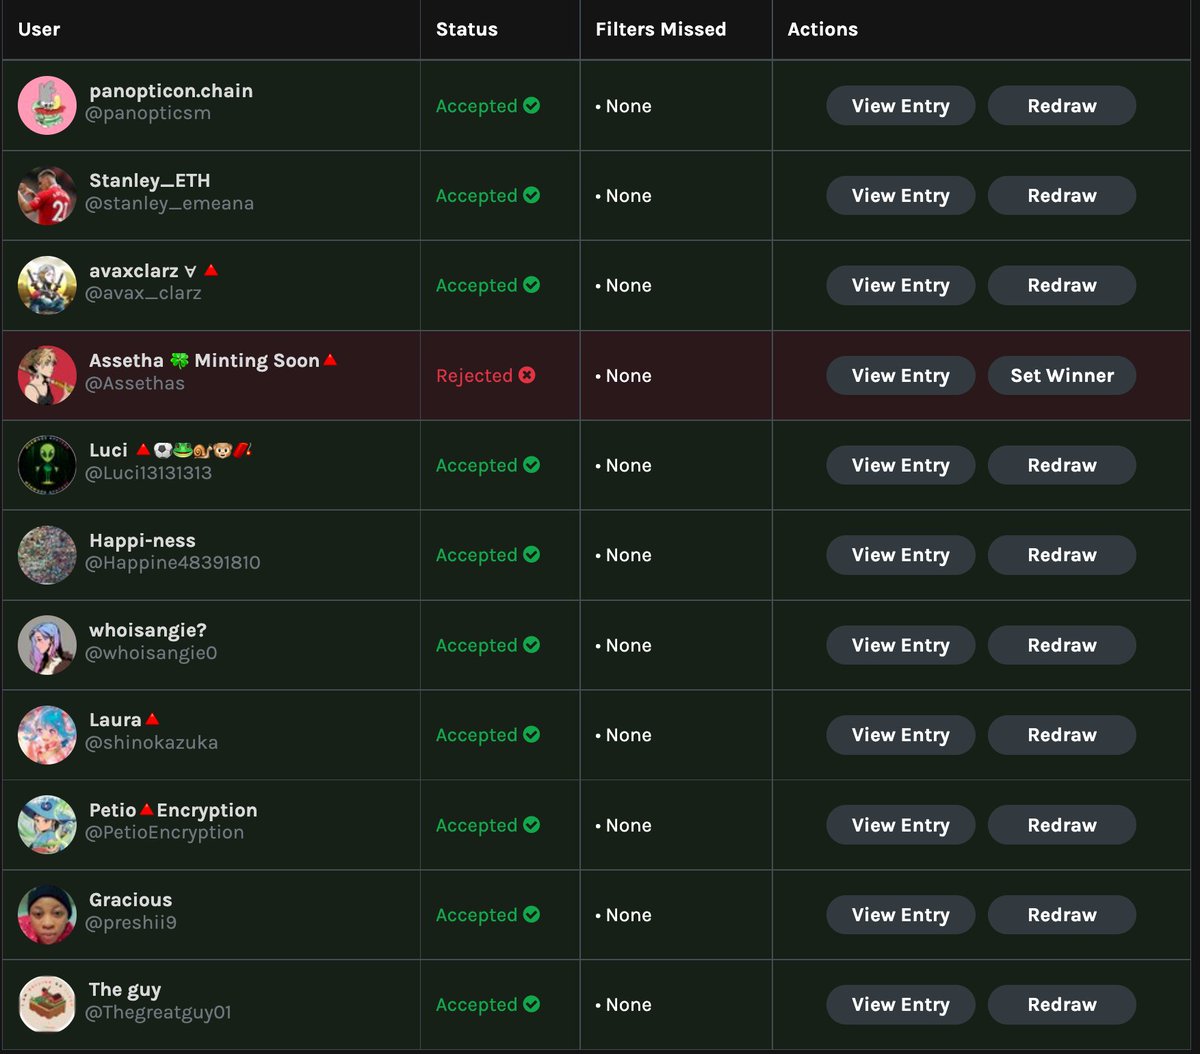Click avaxclarz's avatar picture
1200x1054 pixels.
point(47,285)
